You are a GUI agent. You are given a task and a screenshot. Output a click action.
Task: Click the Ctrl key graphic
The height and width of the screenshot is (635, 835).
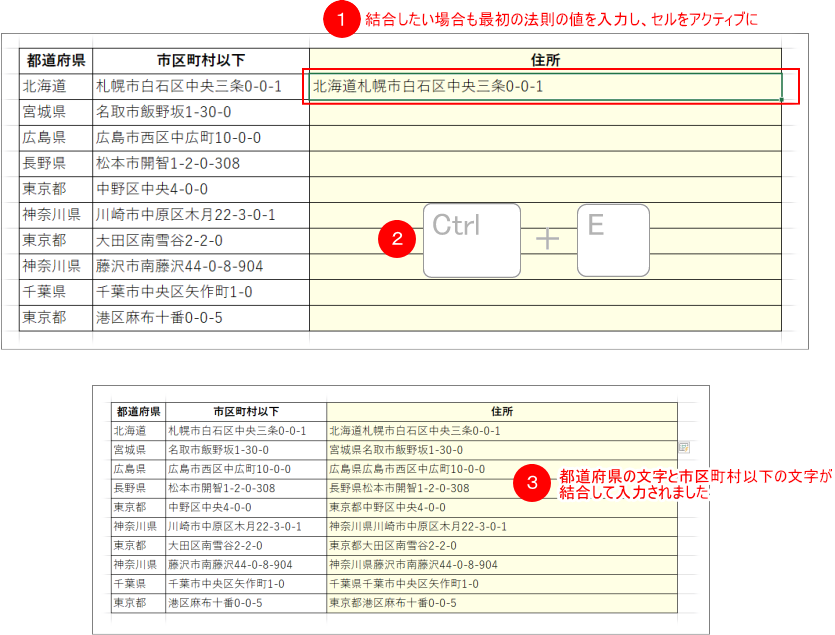[470, 239]
